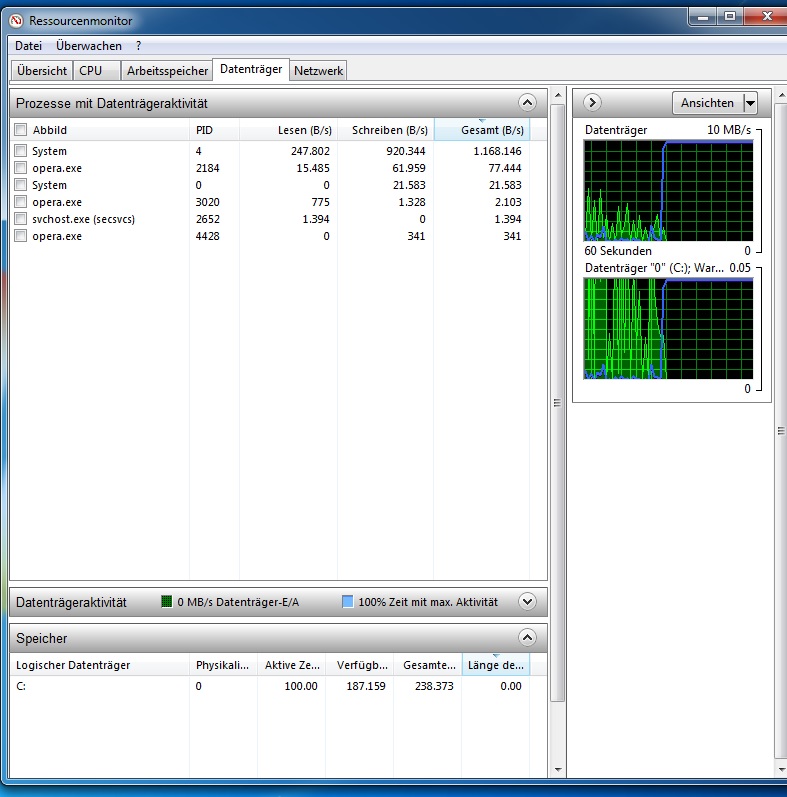This screenshot has height=797, width=787.
Task: Check the box for opera.exe PID 2184
Action: 20,168
